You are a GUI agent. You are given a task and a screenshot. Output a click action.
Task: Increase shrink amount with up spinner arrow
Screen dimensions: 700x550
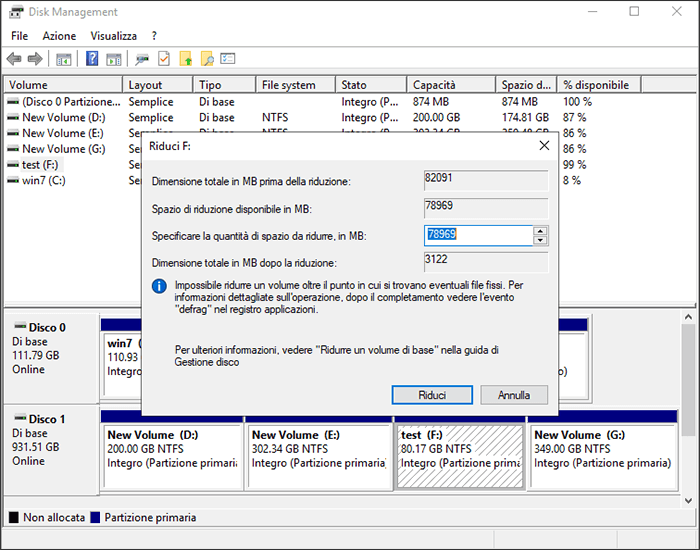click(541, 231)
